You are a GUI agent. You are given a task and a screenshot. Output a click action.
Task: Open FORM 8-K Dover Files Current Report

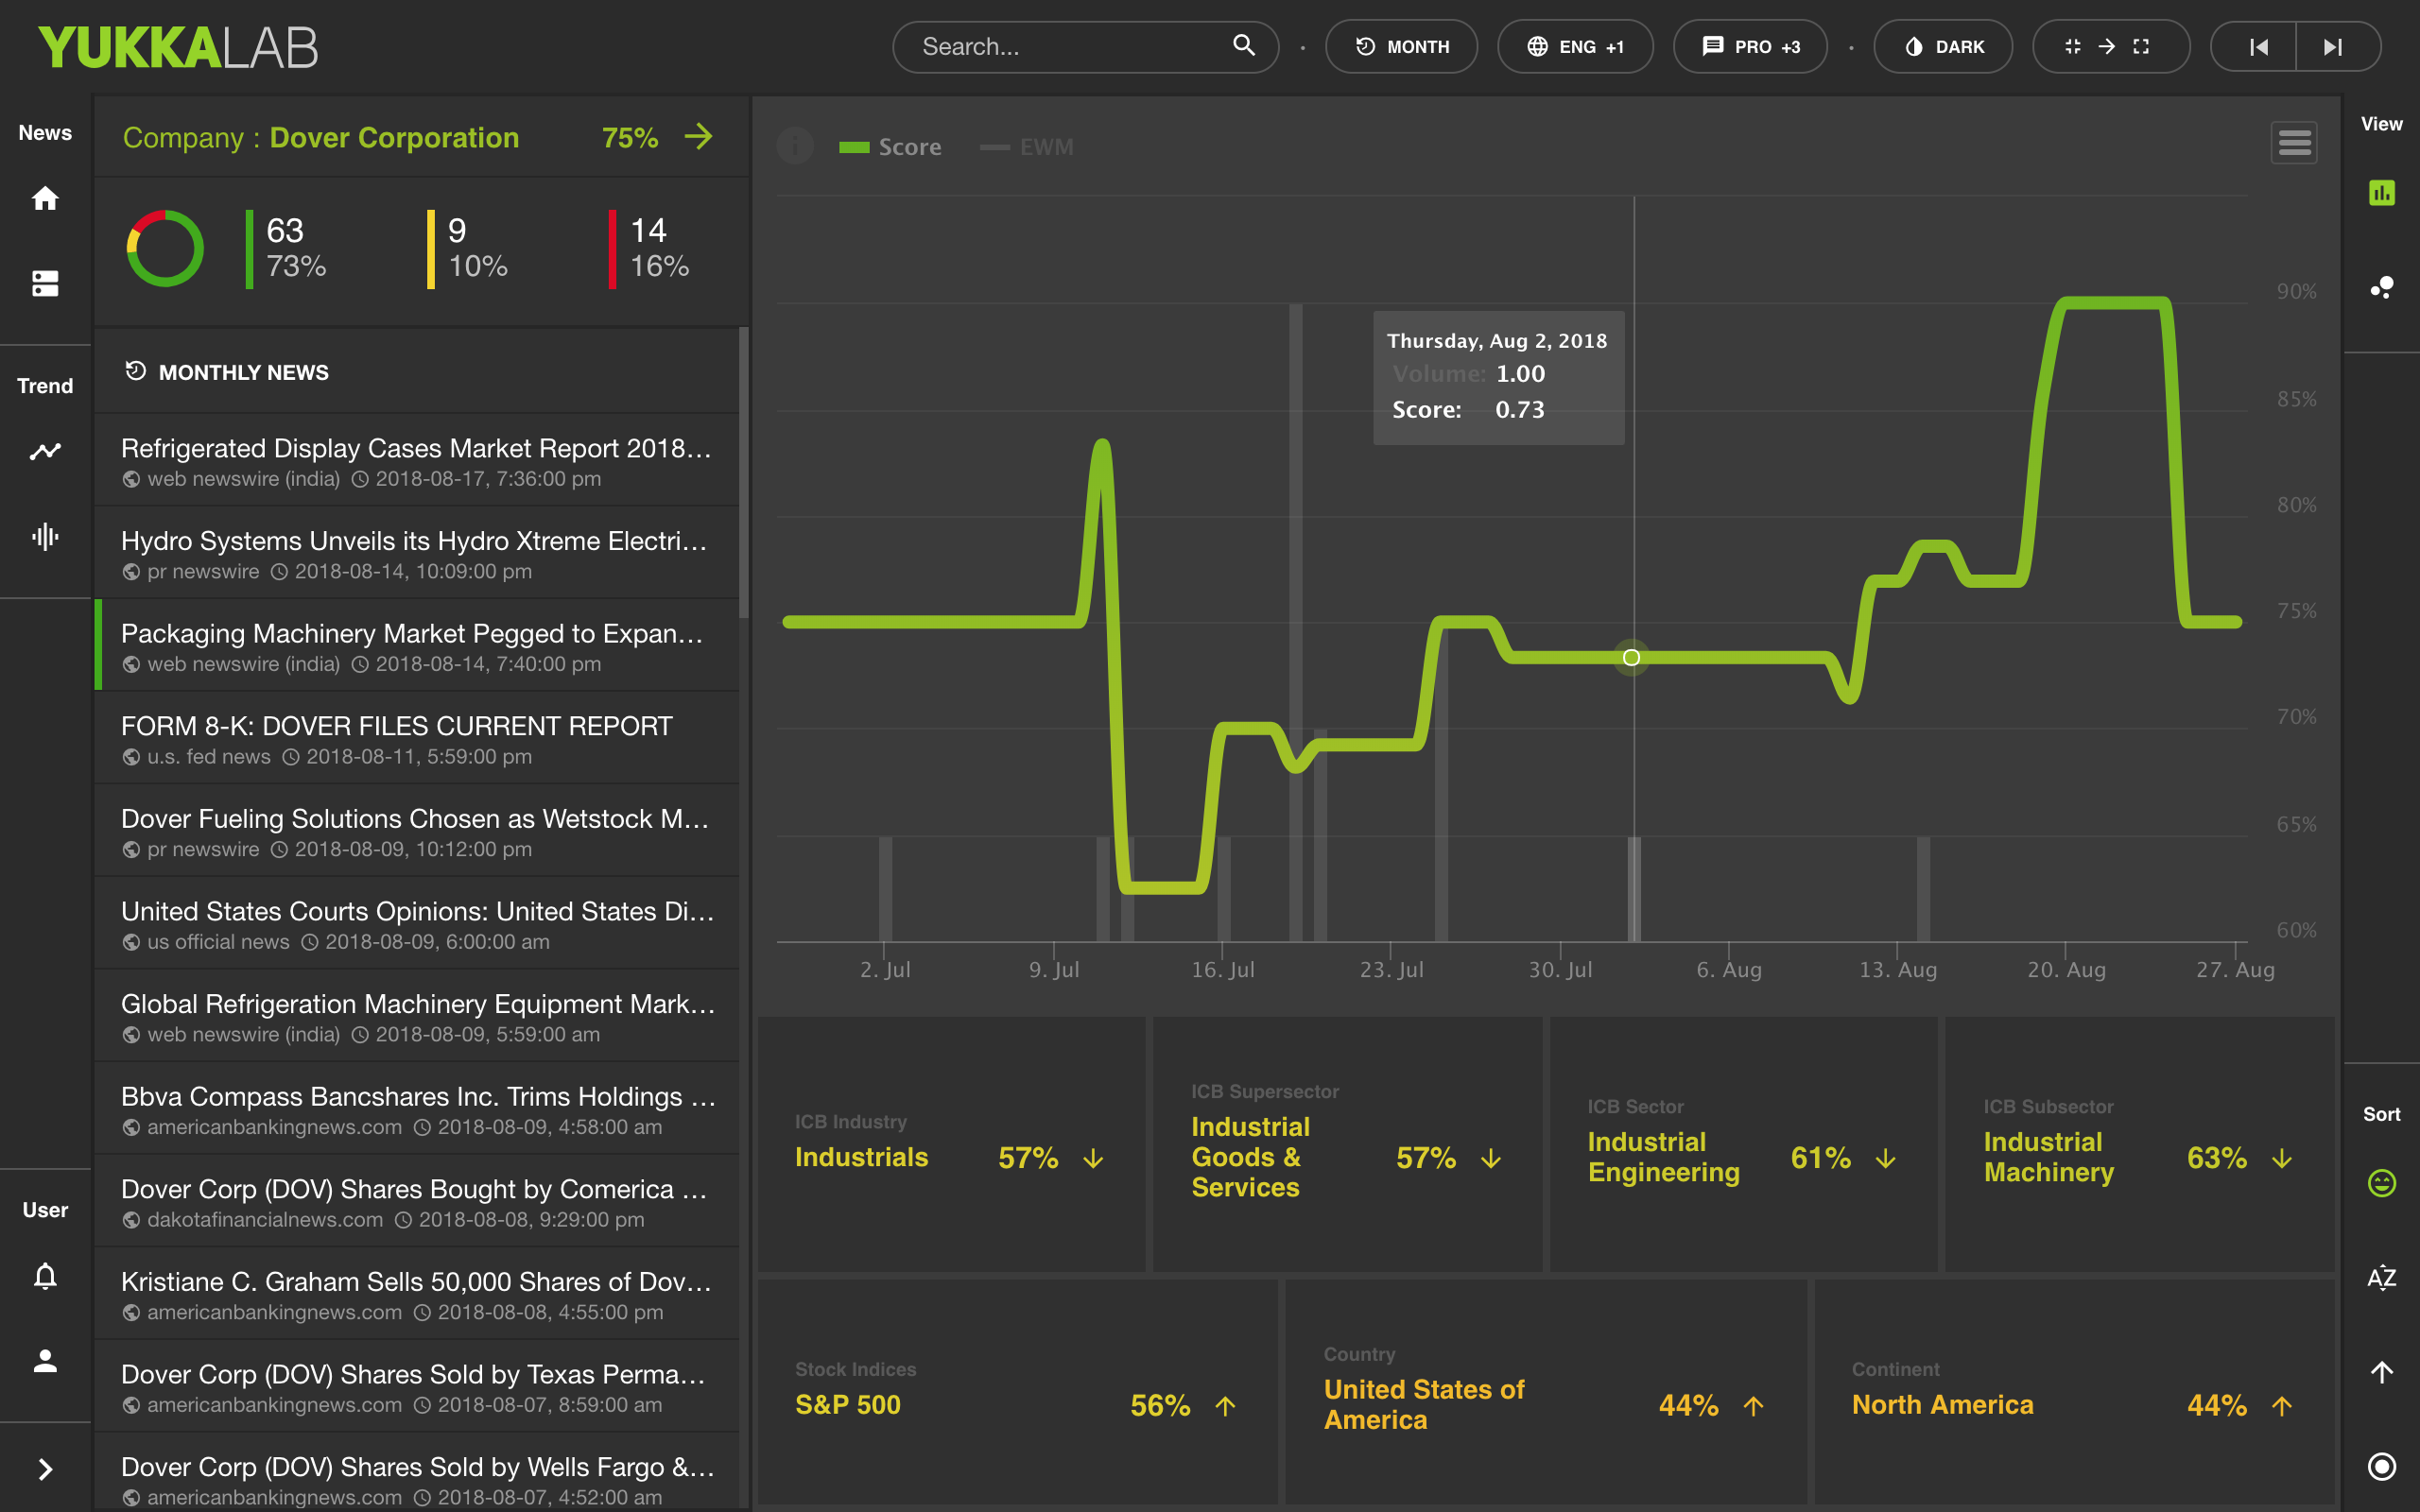(417, 739)
